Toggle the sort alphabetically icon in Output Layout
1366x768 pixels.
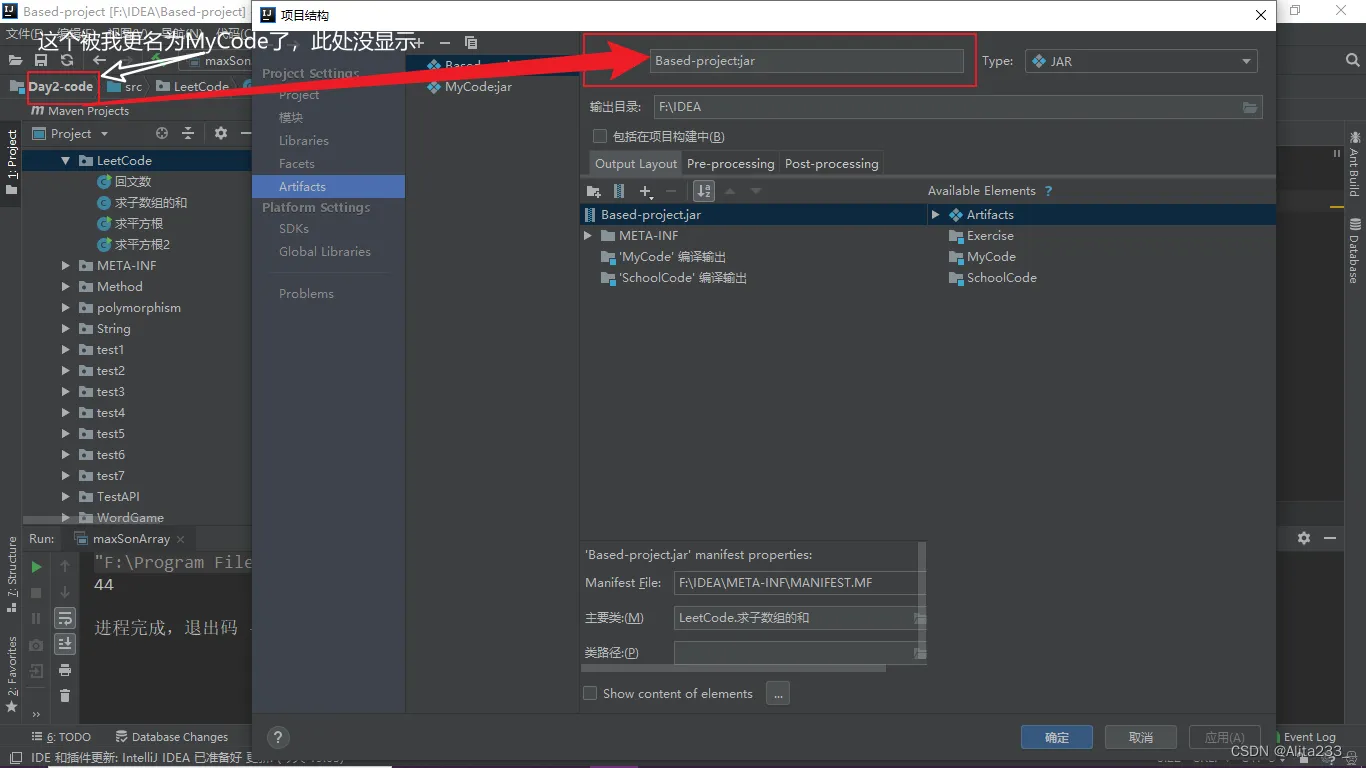(x=703, y=191)
